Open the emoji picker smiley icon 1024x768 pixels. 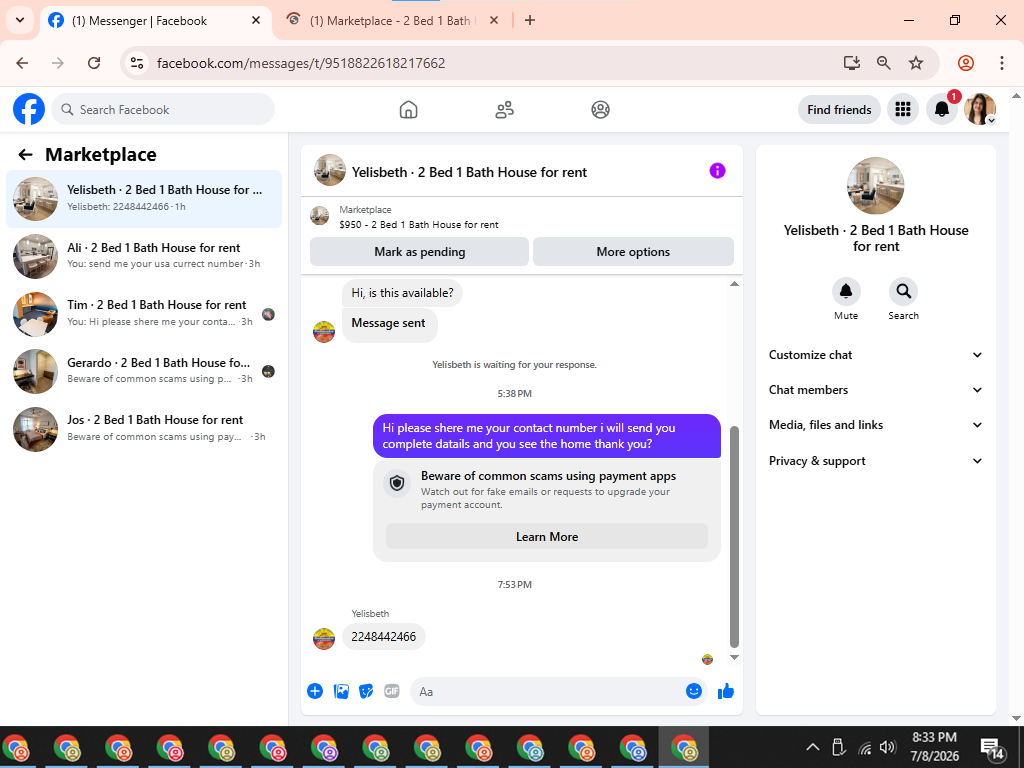click(x=694, y=691)
